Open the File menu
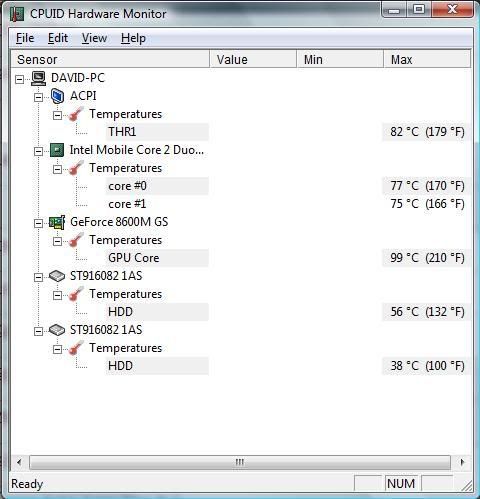This screenshot has height=499, width=480. coord(25,38)
